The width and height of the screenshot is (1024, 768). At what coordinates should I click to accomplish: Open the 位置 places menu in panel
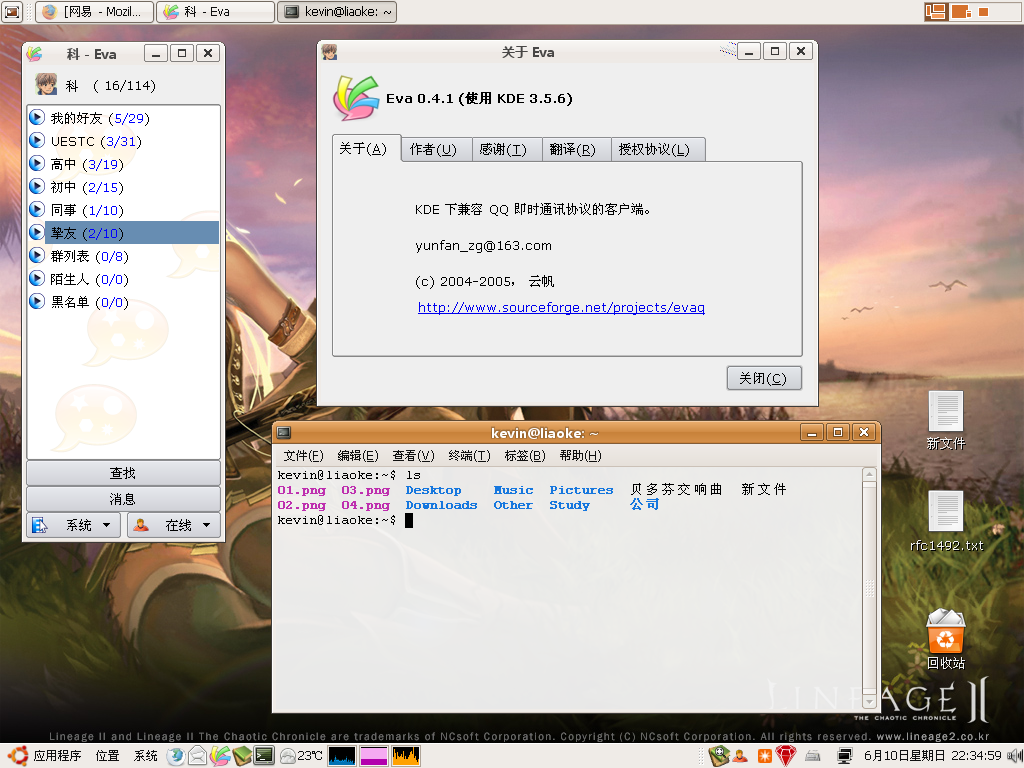coord(108,756)
